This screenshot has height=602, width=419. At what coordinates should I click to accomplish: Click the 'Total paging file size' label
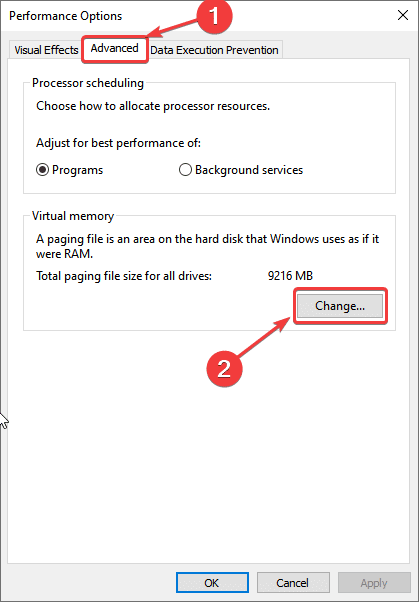tap(124, 276)
